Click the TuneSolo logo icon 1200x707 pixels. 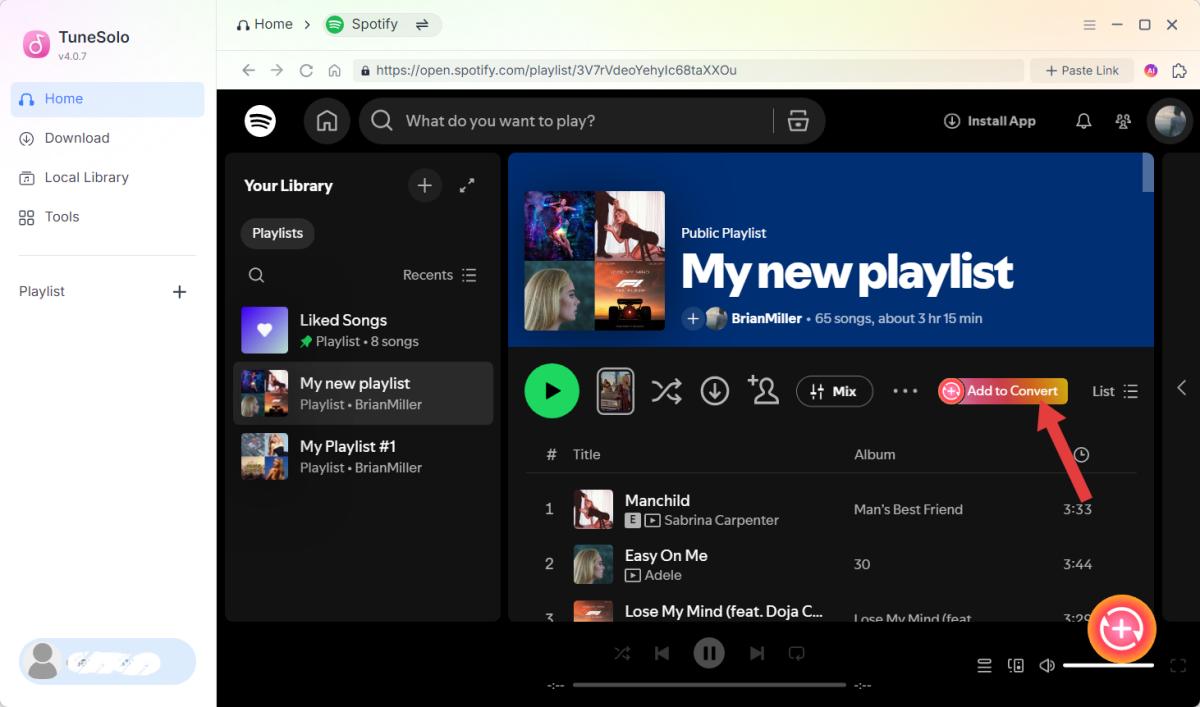pyautogui.click(x=37, y=44)
